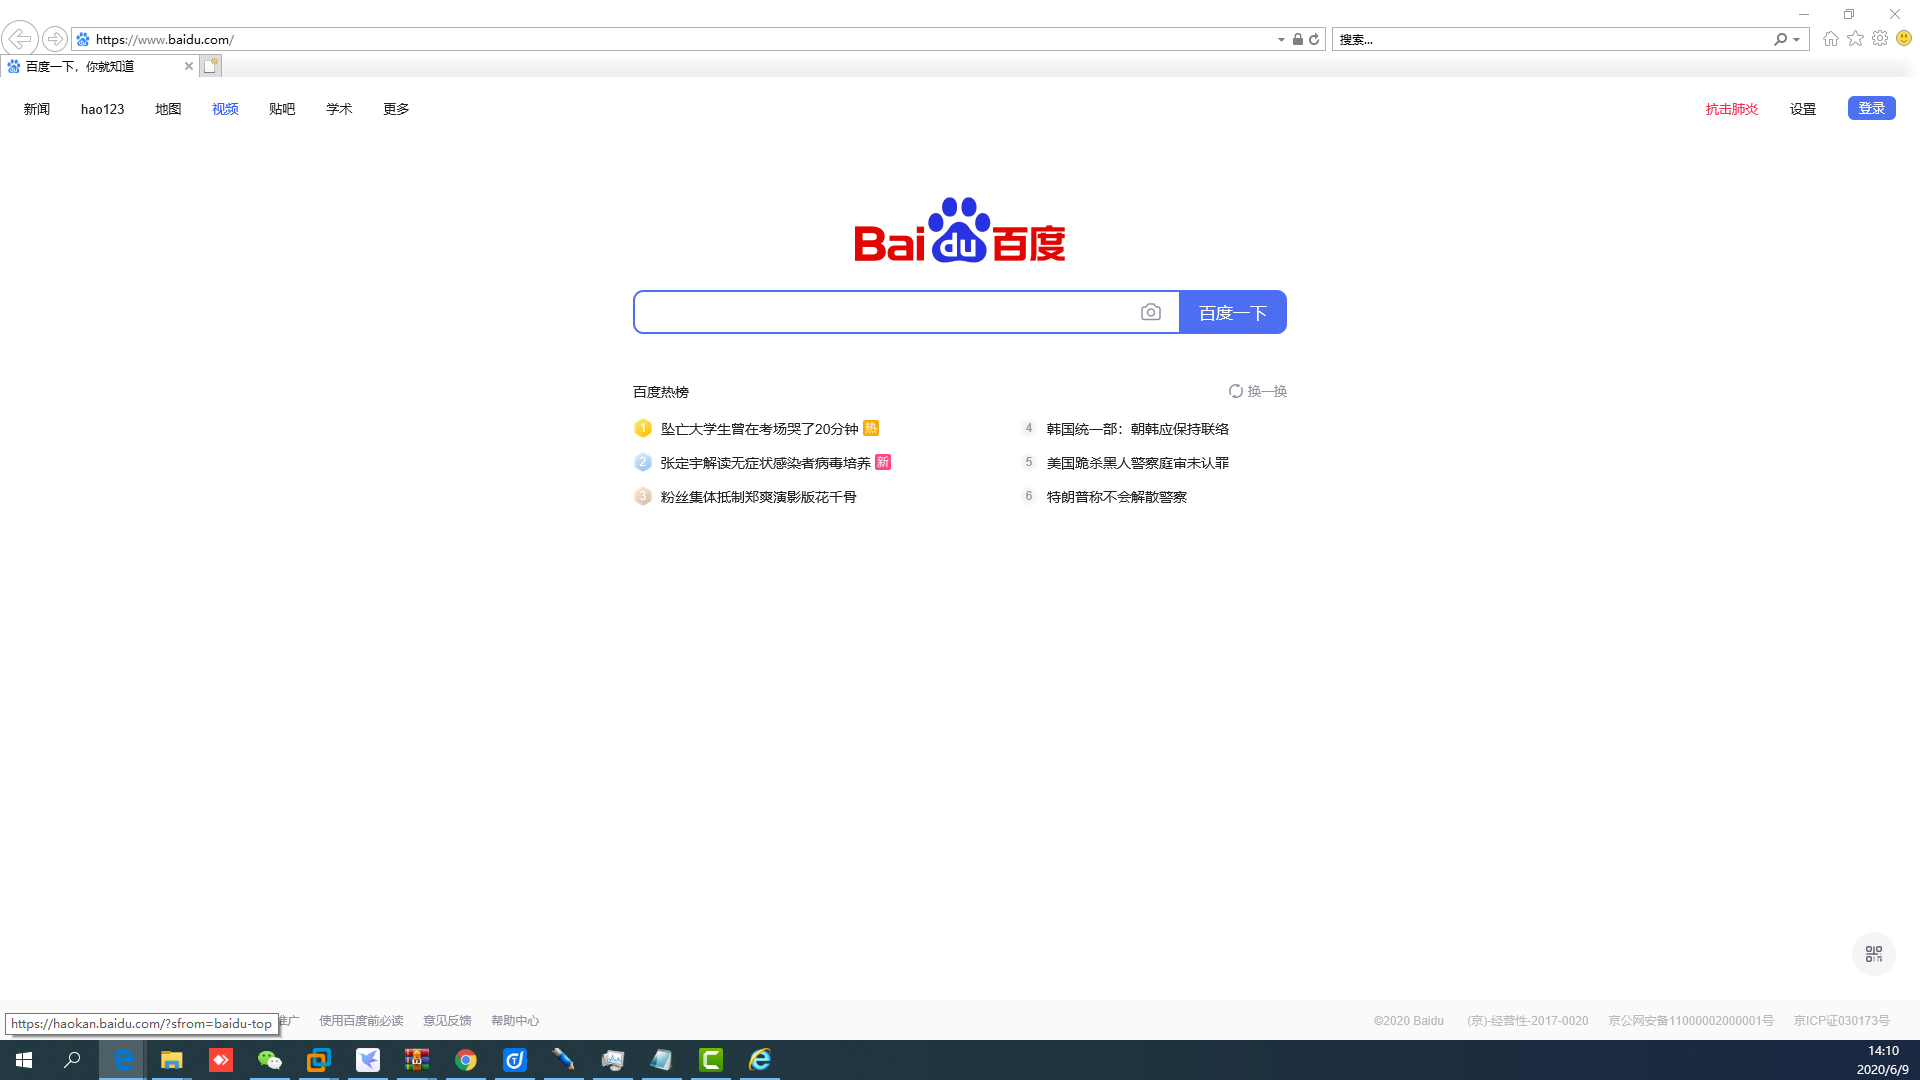Click the QR code icon at bottom right
Image resolution: width=1920 pixels, height=1080 pixels.
(1873, 954)
